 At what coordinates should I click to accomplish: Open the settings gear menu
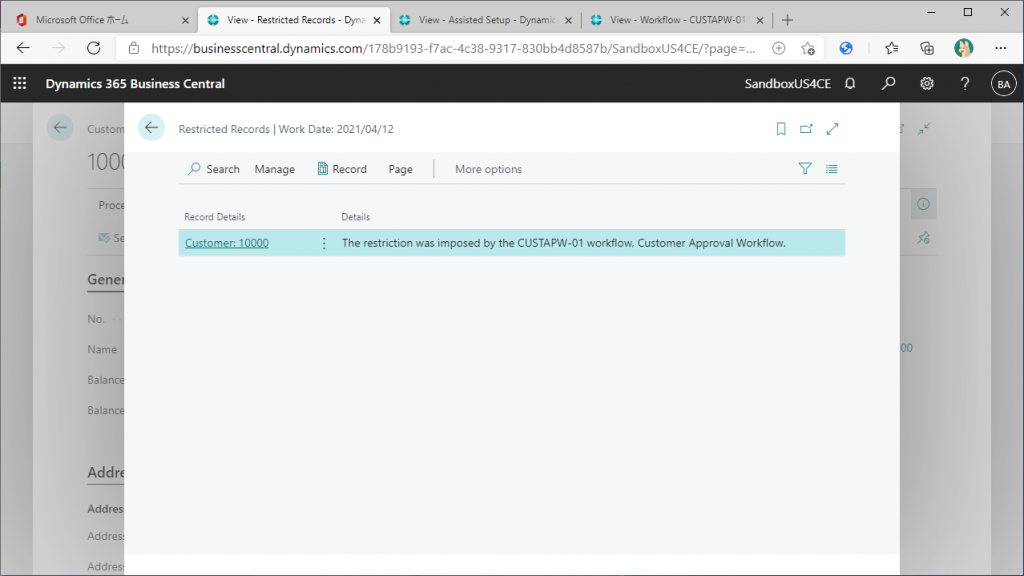point(927,84)
